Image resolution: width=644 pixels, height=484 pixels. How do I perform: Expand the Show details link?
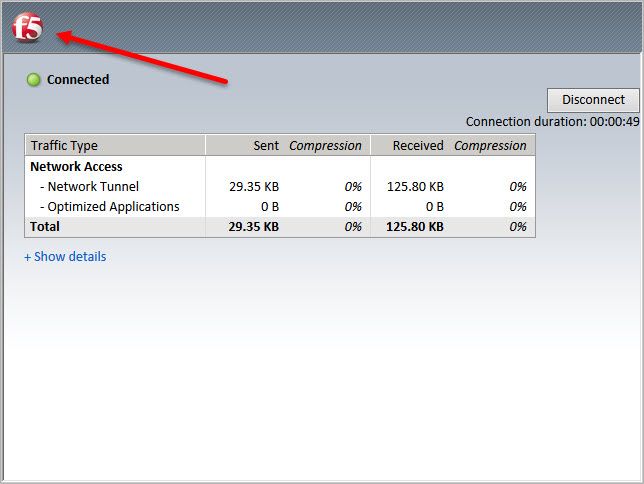(x=65, y=257)
